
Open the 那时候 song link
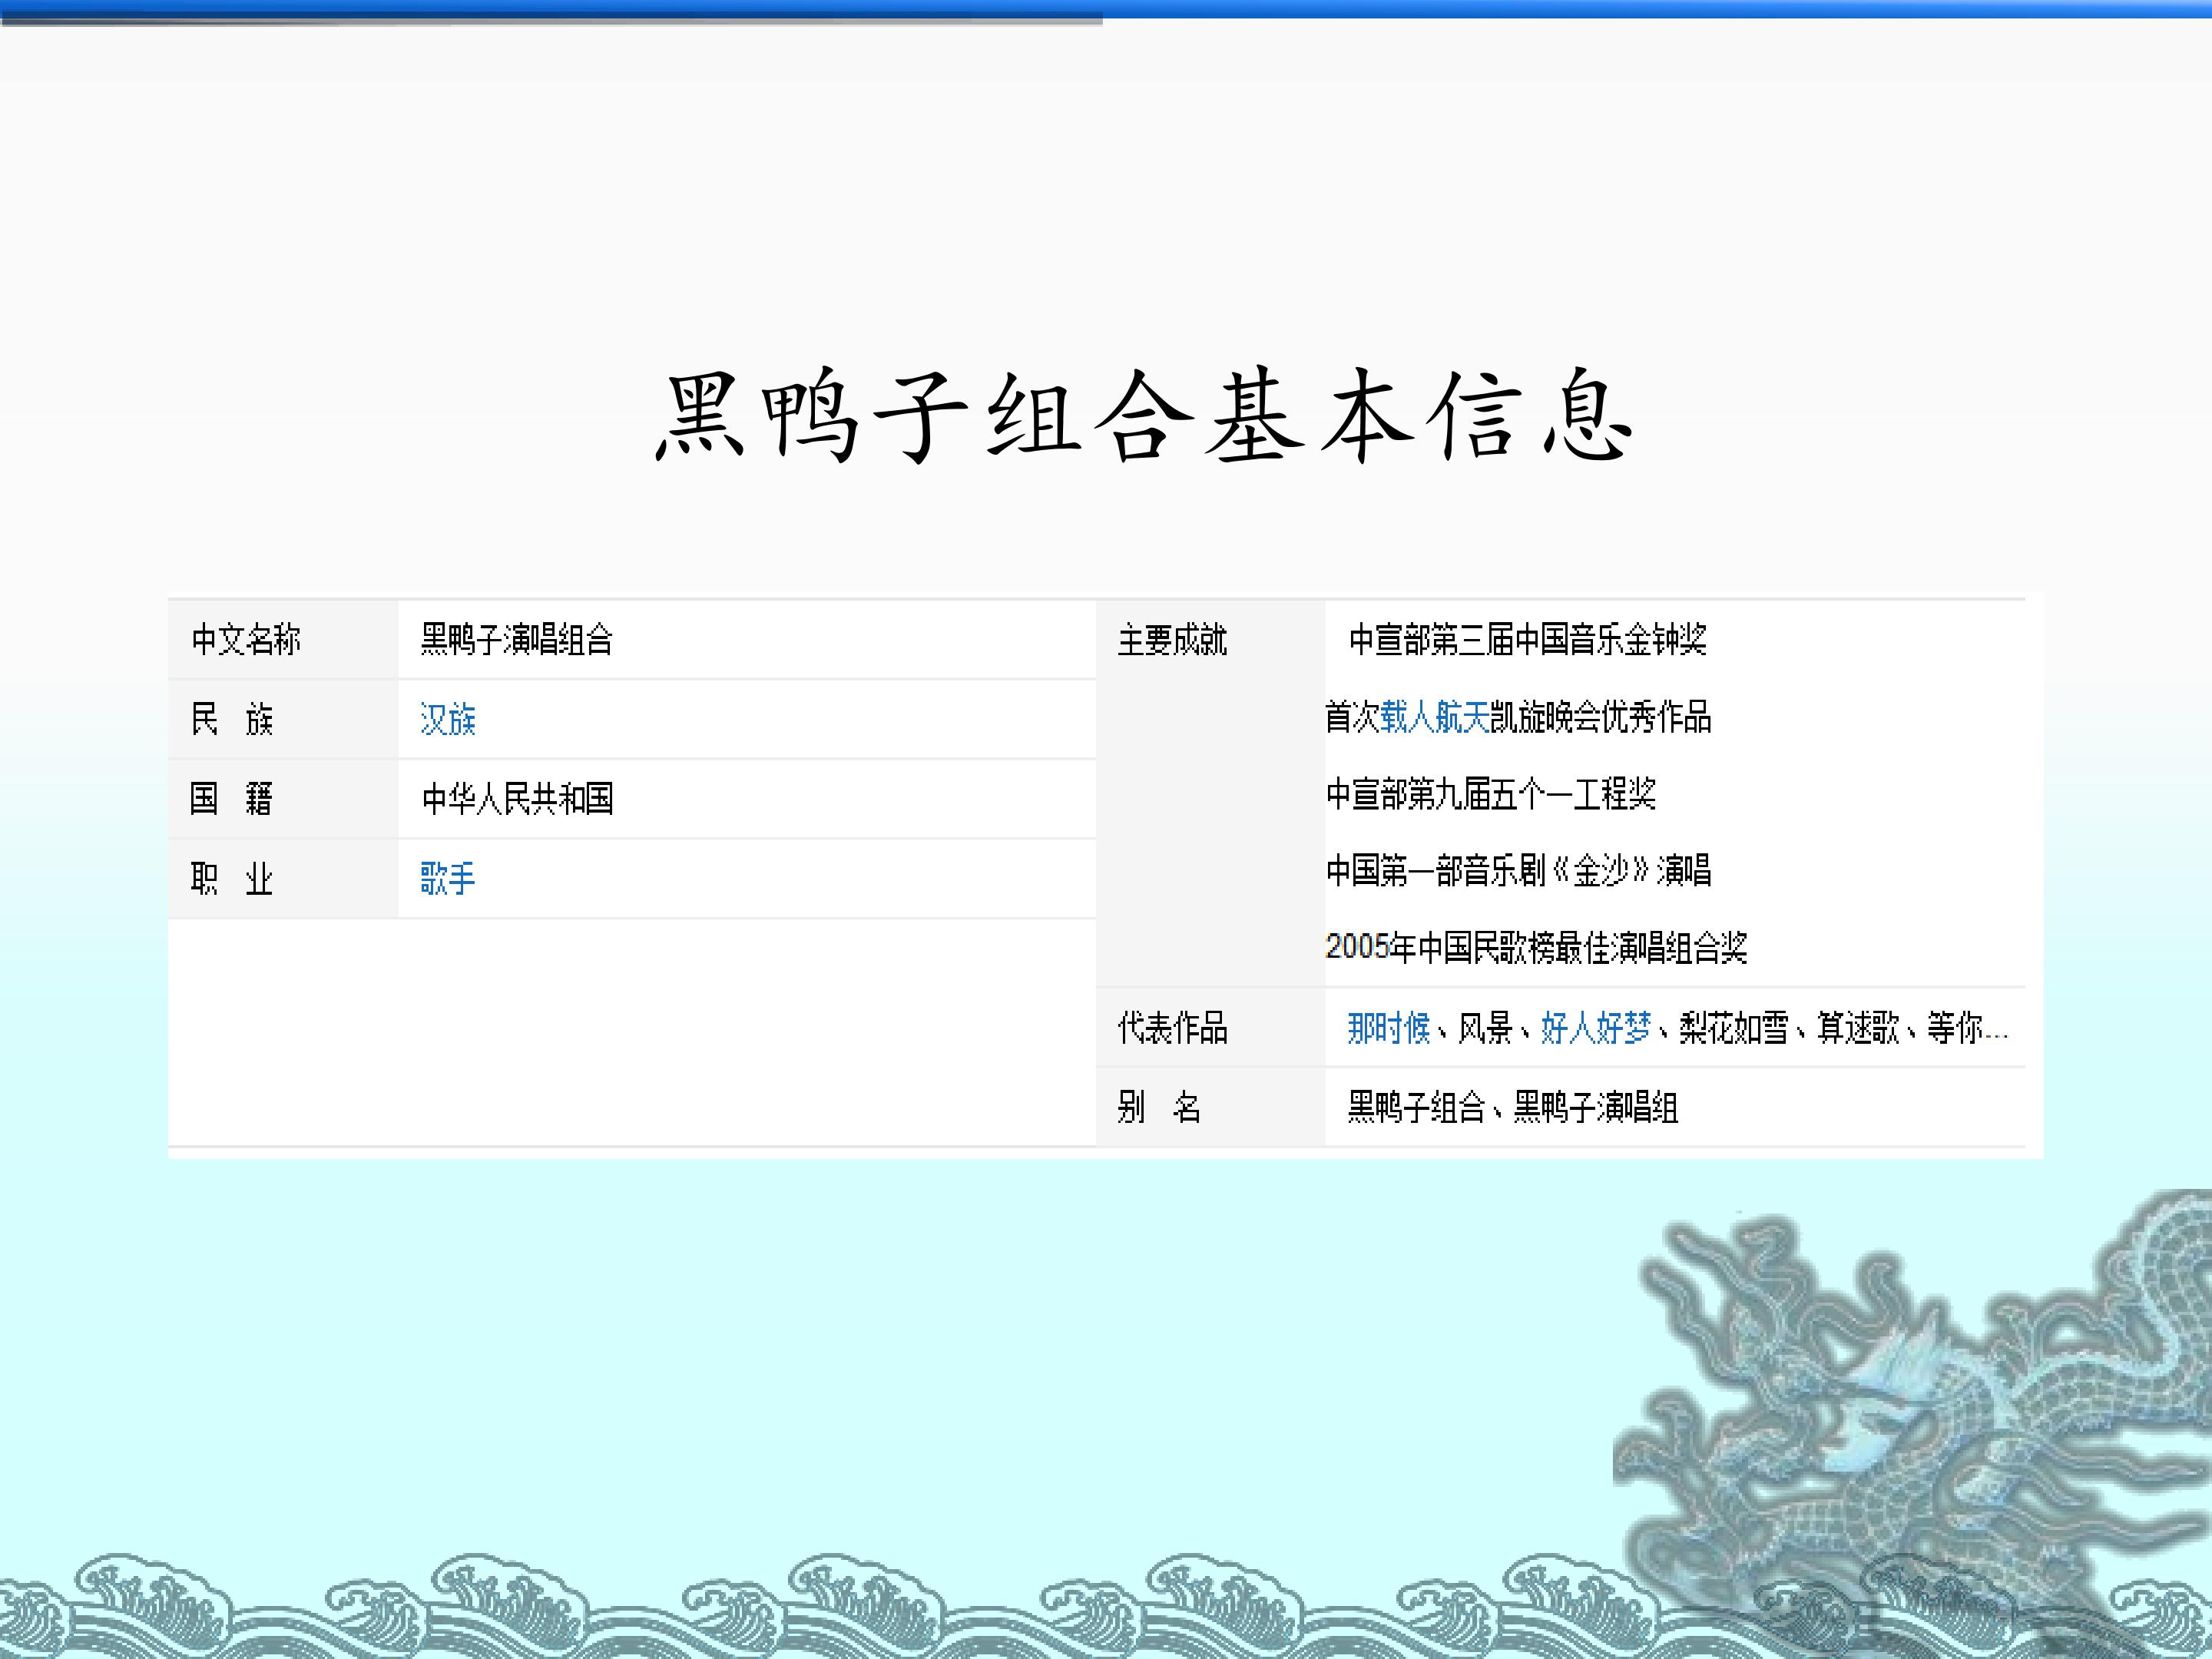1389,1027
